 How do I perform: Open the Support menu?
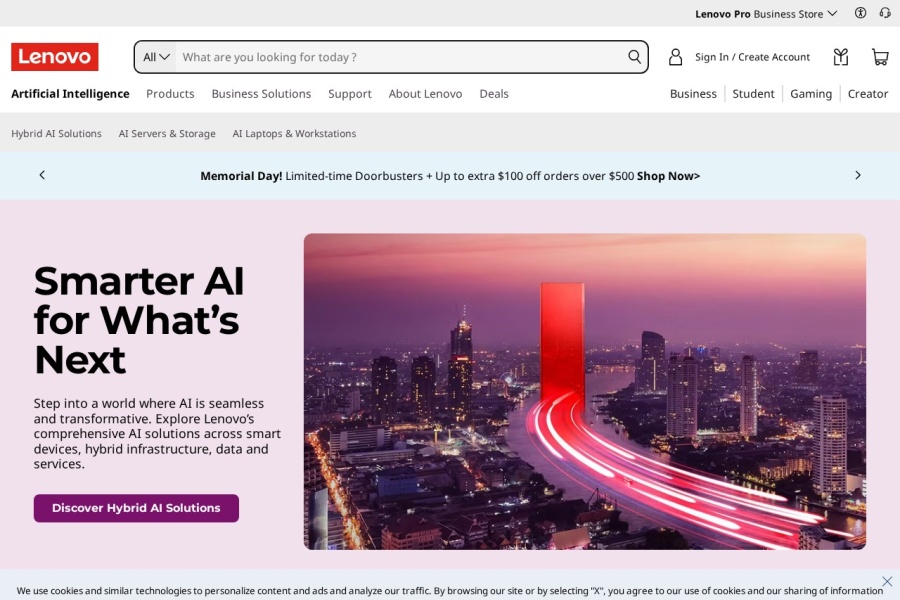tap(350, 94)
